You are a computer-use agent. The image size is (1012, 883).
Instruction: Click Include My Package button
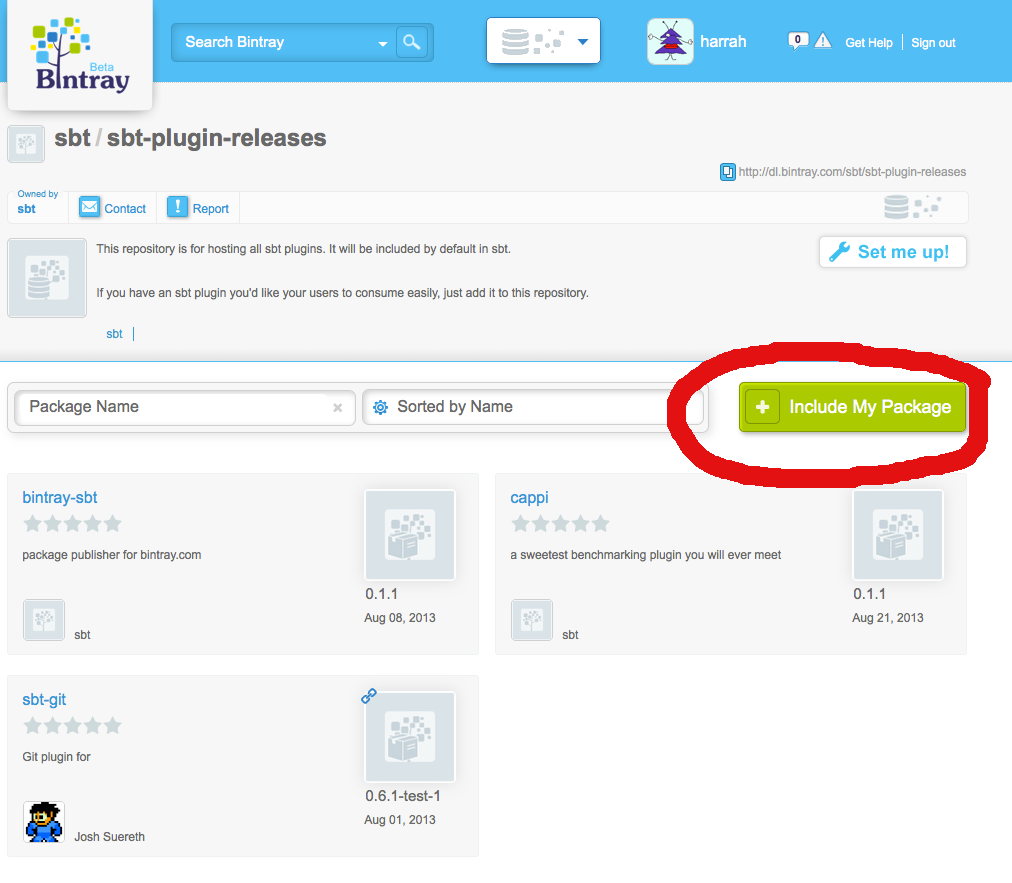coord(852,407)
